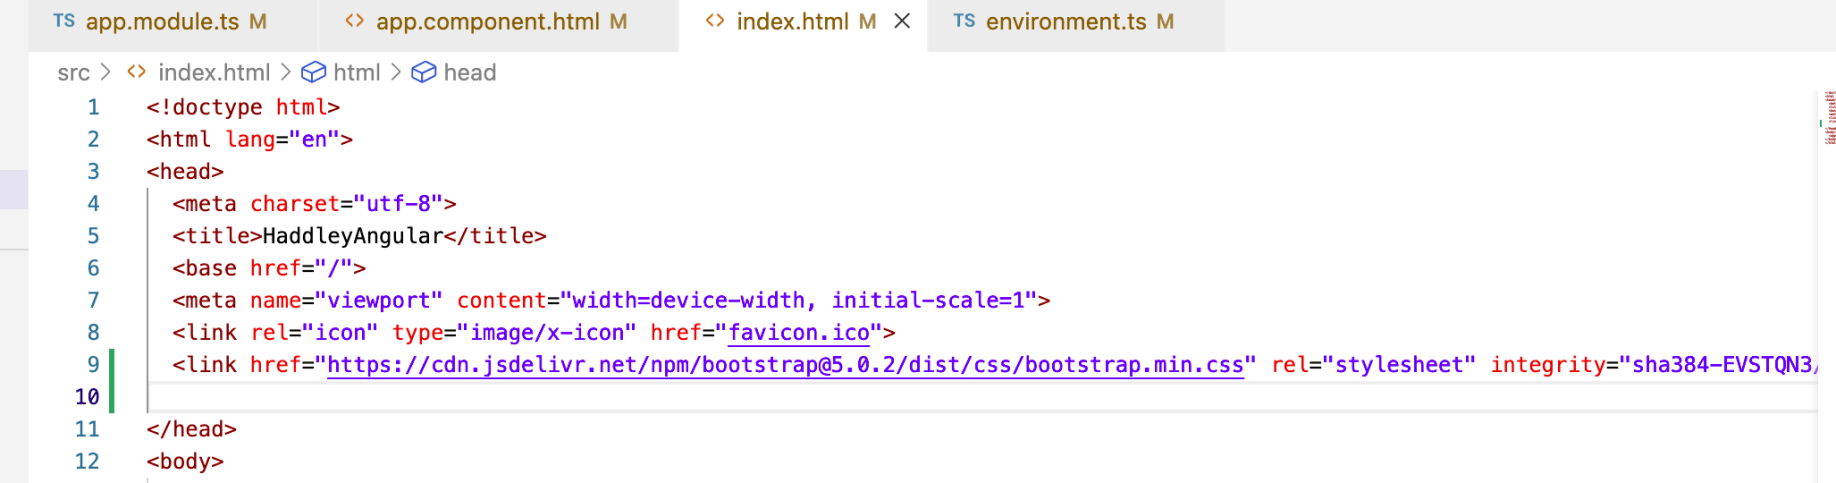Open the app.component.html tab
The height and width of the screenshot is (483, 1836).
point(487,22)
